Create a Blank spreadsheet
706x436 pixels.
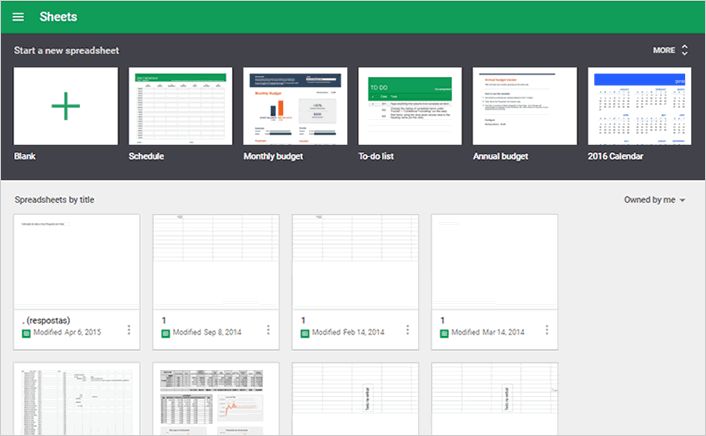point(66,106)
